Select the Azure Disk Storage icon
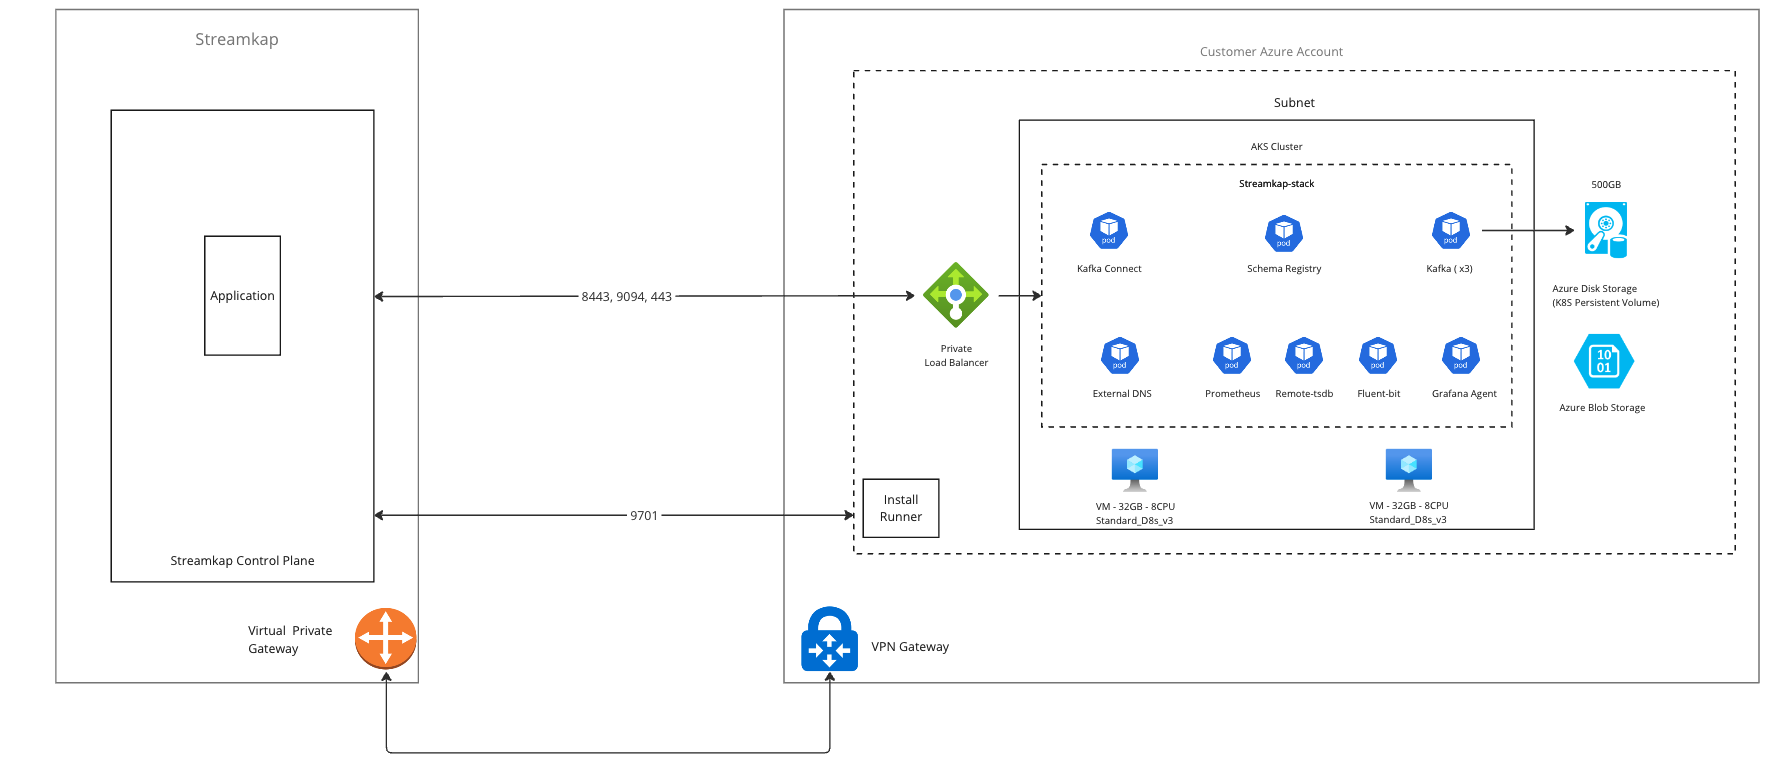The height and width of the screenshot is (767, 1772). tap(1606, 230)
